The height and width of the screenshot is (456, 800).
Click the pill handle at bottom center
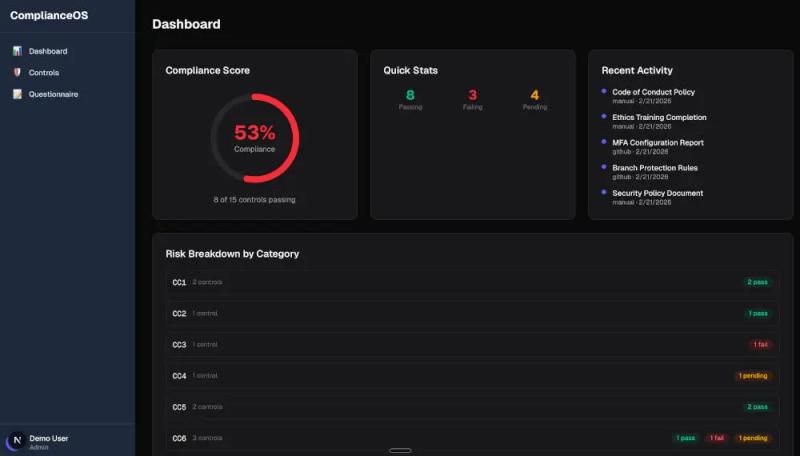[x=400, y=450]
